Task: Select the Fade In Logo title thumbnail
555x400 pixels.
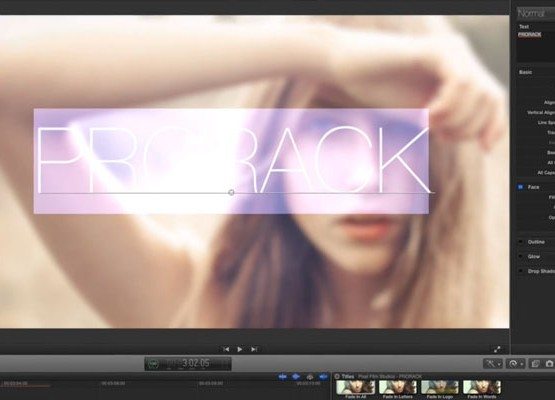Action: pos(440,387)
